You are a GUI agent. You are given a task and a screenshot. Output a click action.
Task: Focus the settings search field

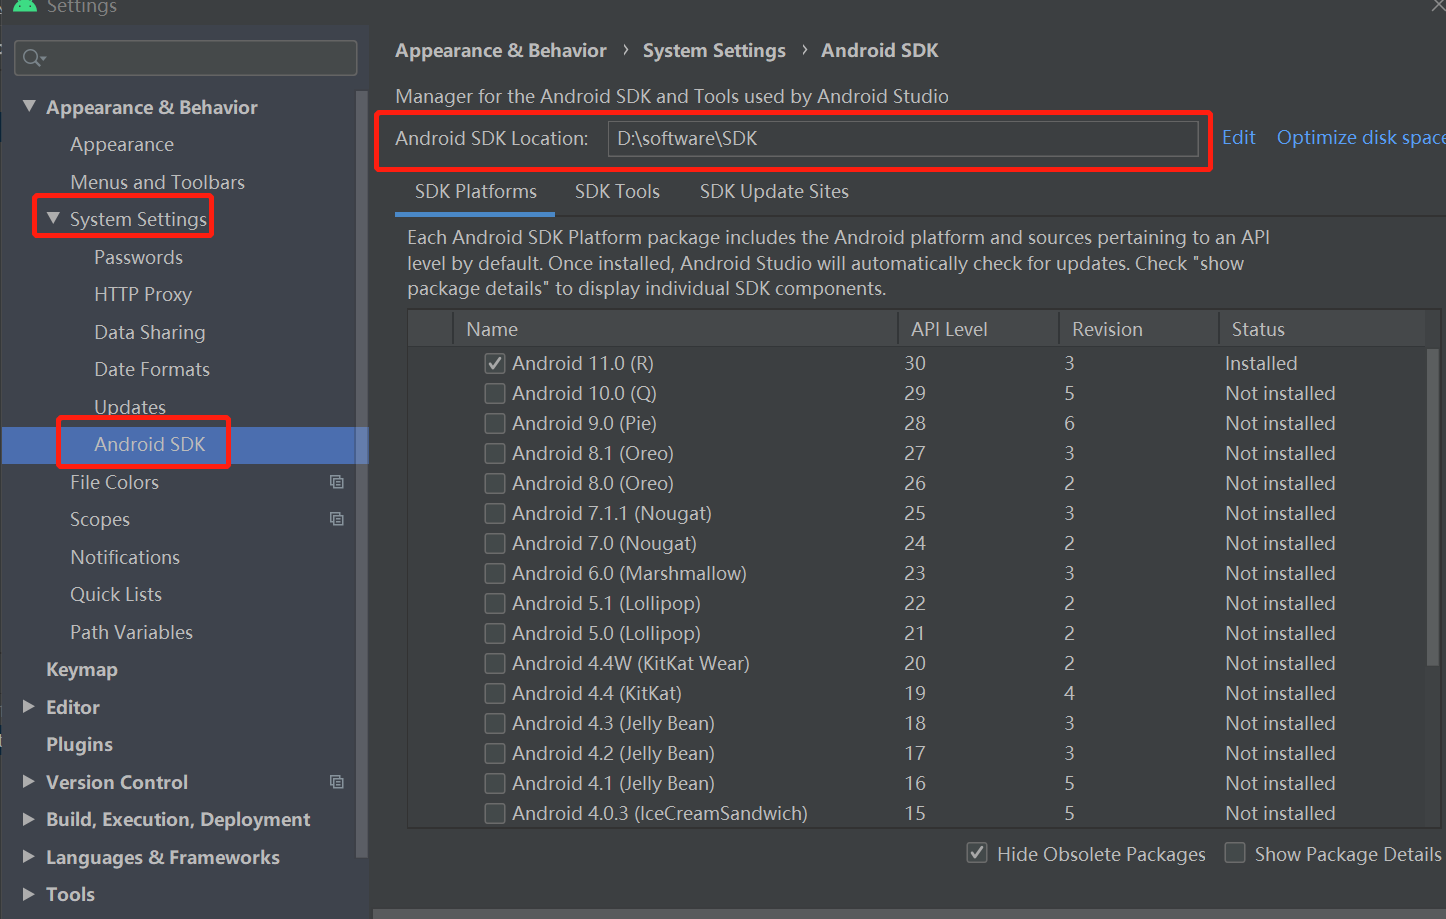(x=186, y=58)
